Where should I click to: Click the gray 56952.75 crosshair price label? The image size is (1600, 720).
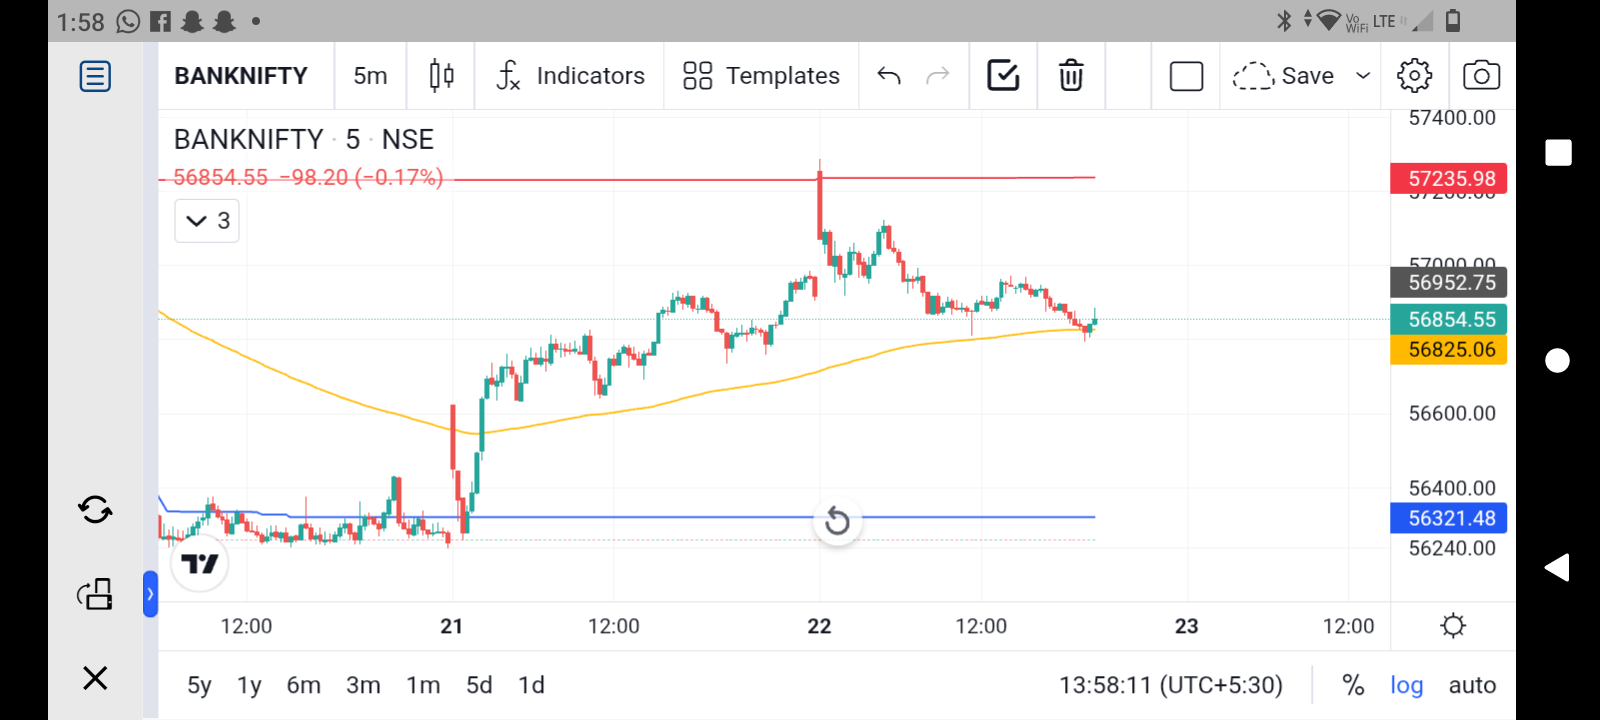coord(1449,282)
